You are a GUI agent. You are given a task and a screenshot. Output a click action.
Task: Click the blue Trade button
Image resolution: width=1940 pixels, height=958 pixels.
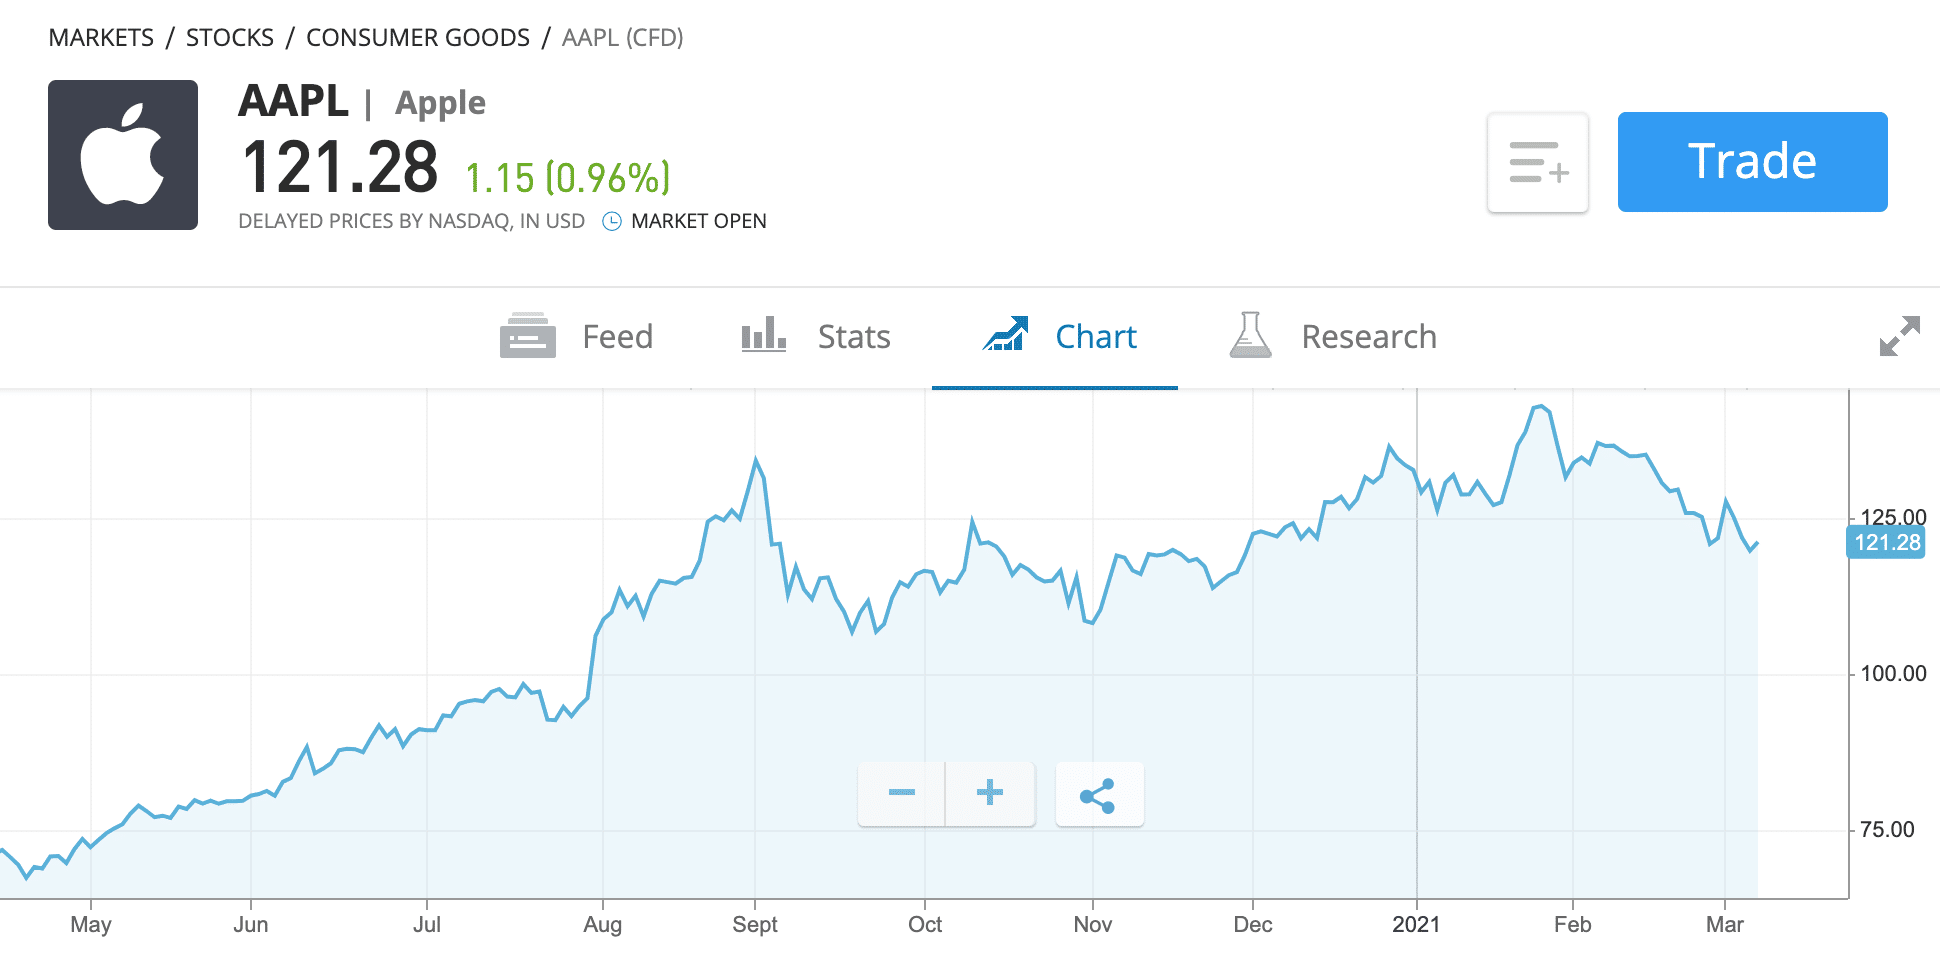[1752, 162]
